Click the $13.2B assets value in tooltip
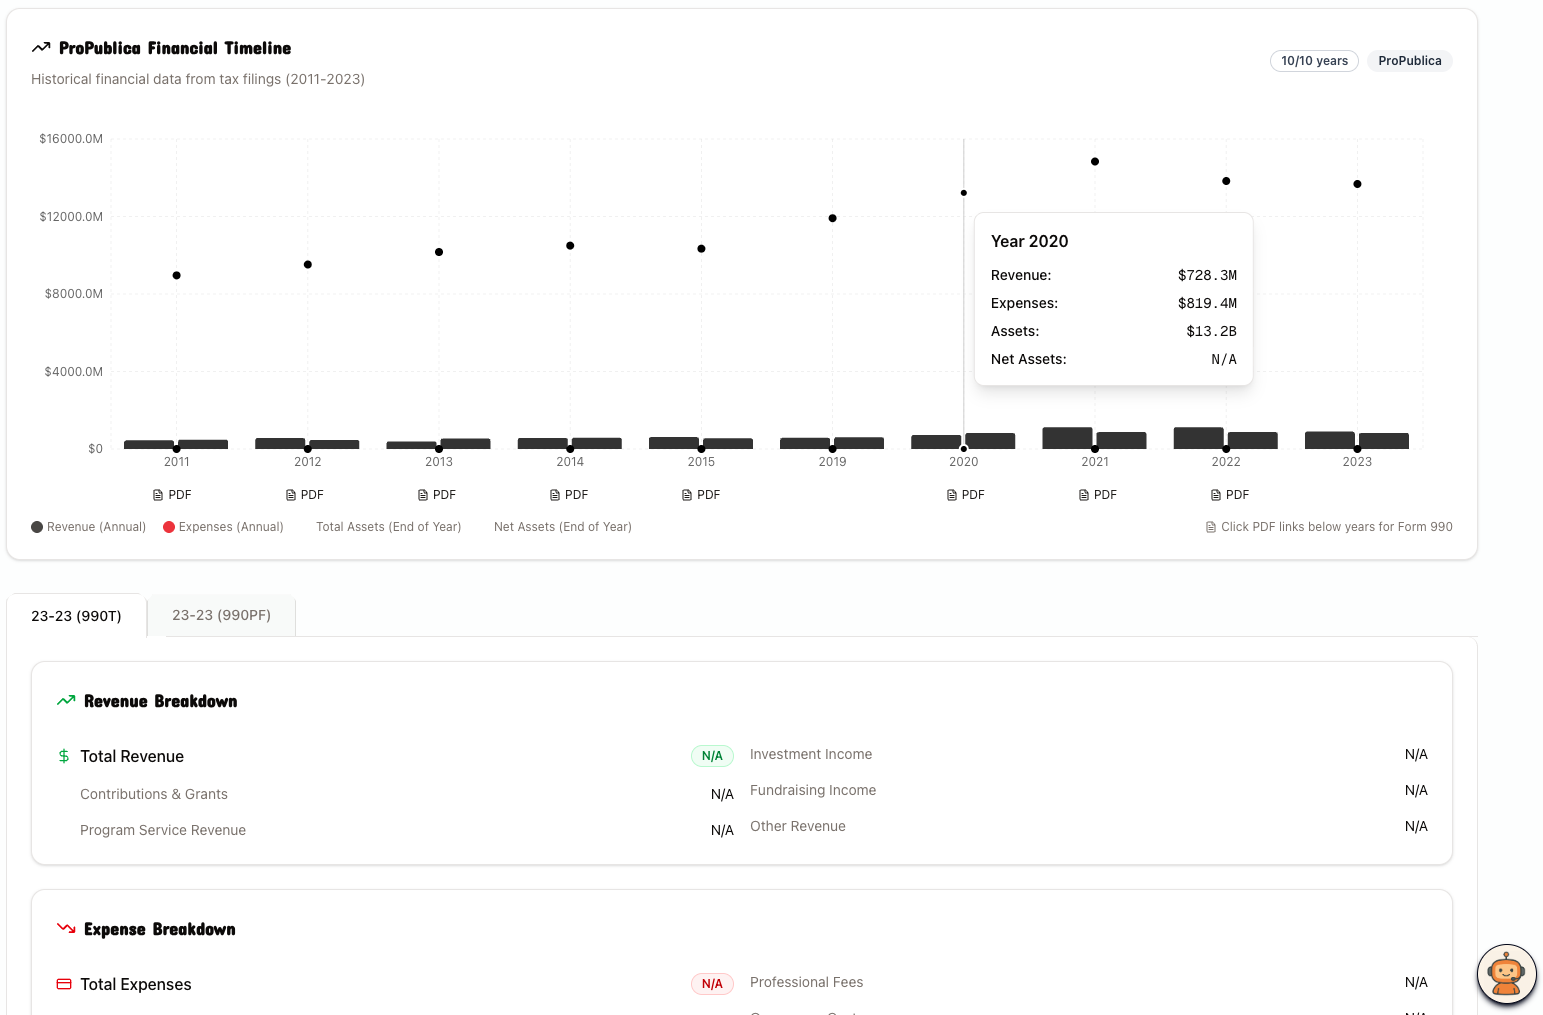 coord(1211,331)
